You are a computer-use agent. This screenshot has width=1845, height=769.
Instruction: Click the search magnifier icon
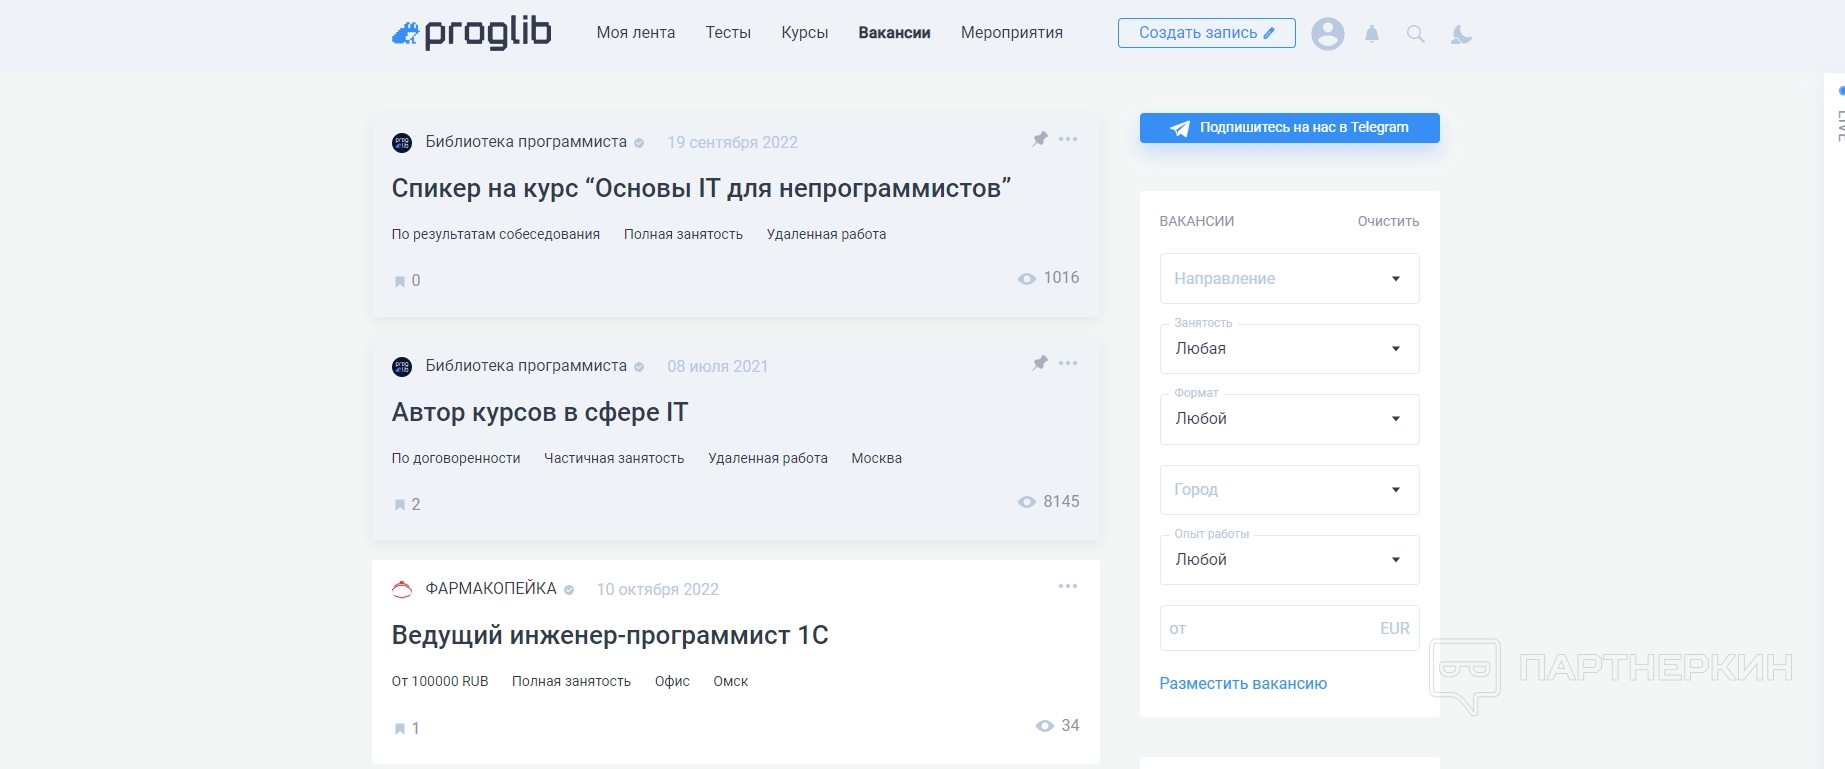click(1415, 34)
